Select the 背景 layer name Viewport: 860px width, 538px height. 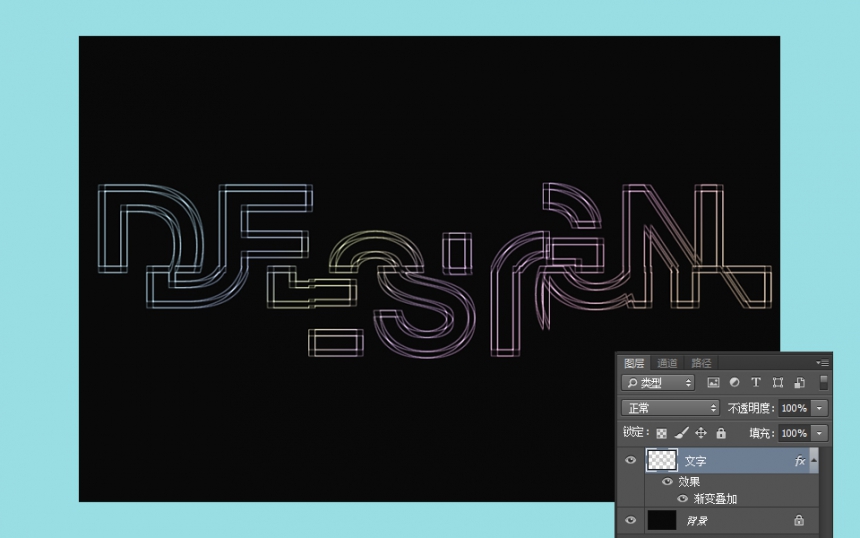697,520
